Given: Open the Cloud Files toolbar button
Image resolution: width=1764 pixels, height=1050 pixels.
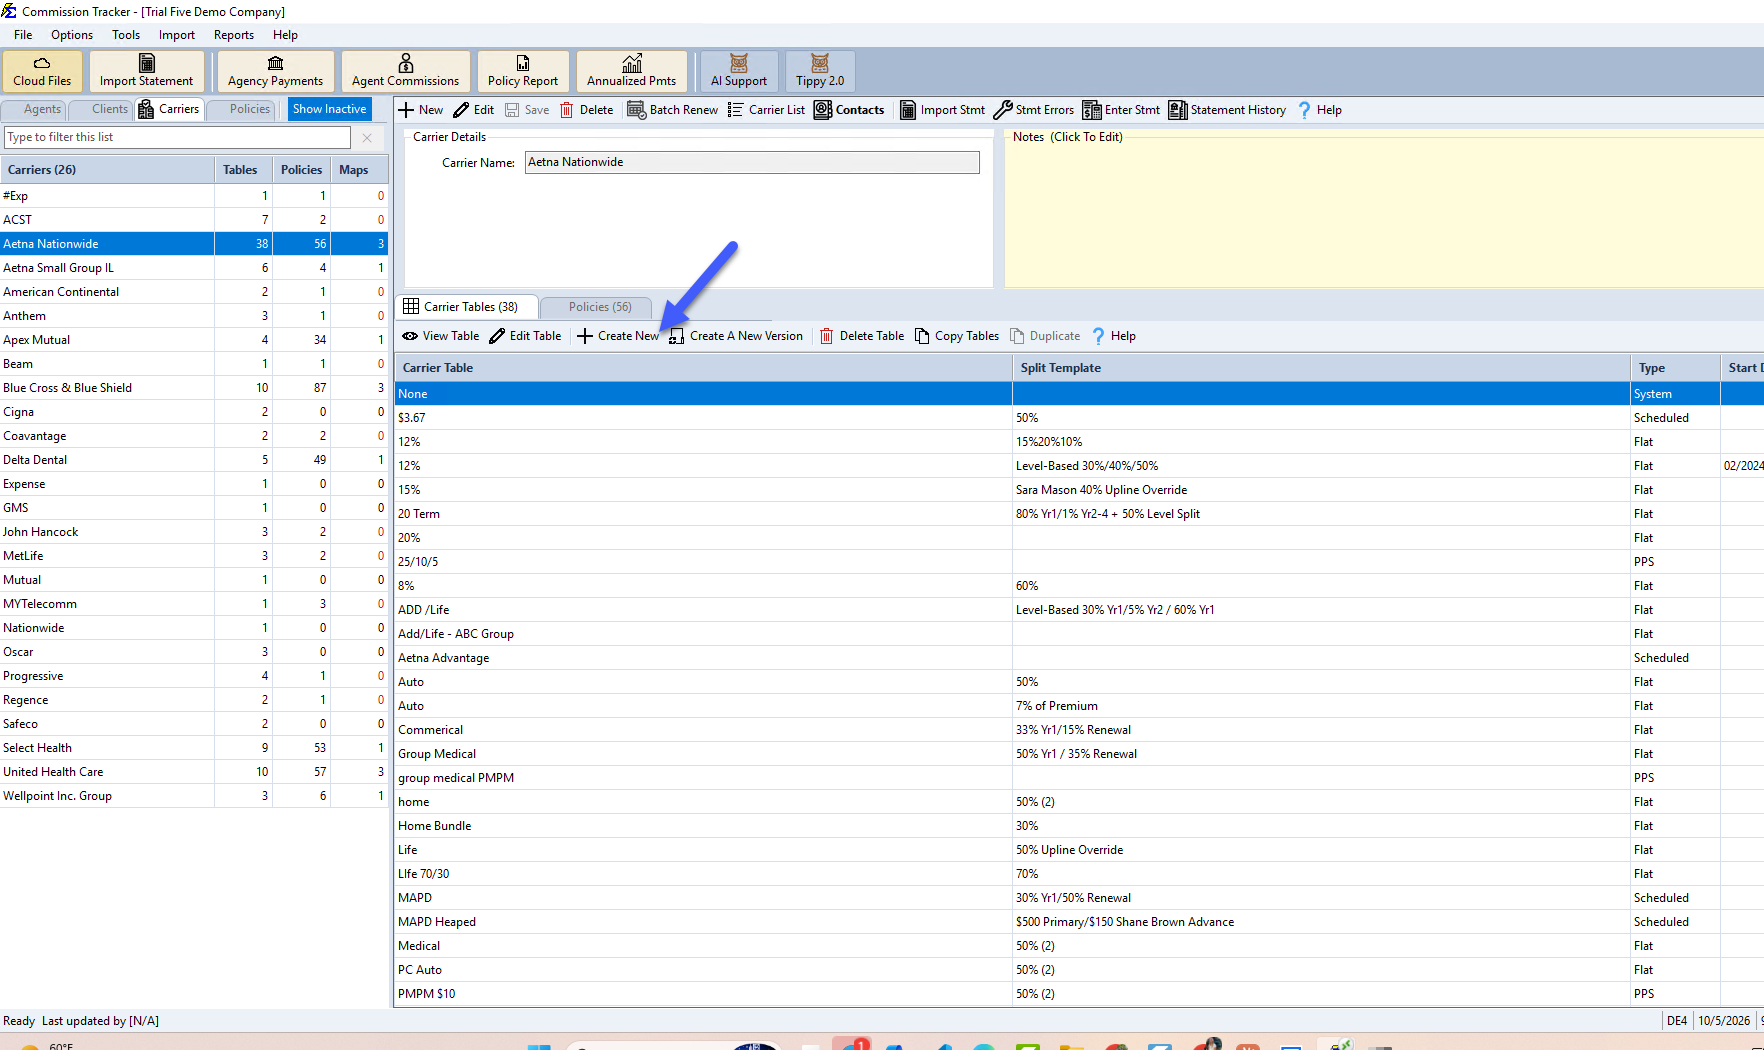Looking at the screenshot, I should 42,71.
